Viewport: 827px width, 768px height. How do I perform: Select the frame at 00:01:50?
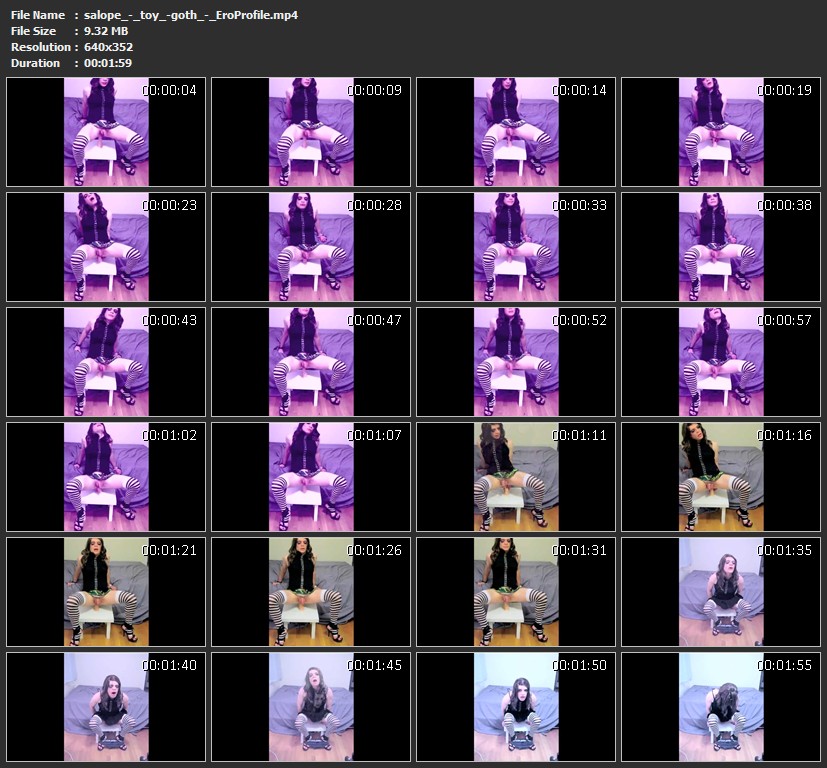pos(516,707)
